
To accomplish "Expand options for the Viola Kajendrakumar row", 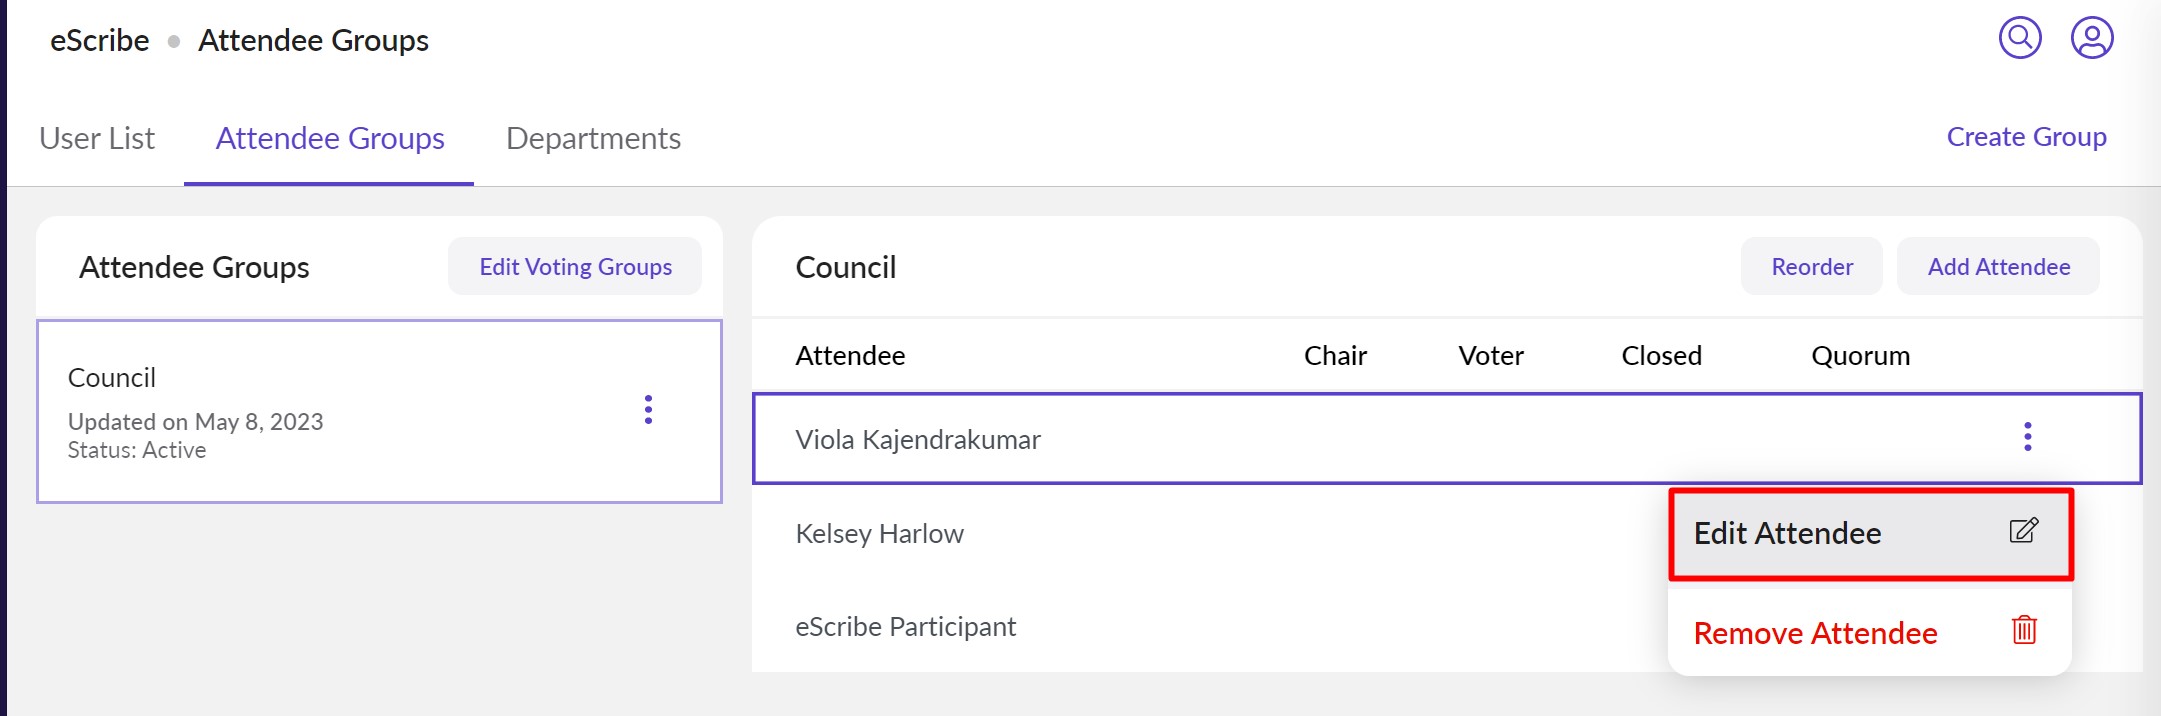I will (2028, 434).
